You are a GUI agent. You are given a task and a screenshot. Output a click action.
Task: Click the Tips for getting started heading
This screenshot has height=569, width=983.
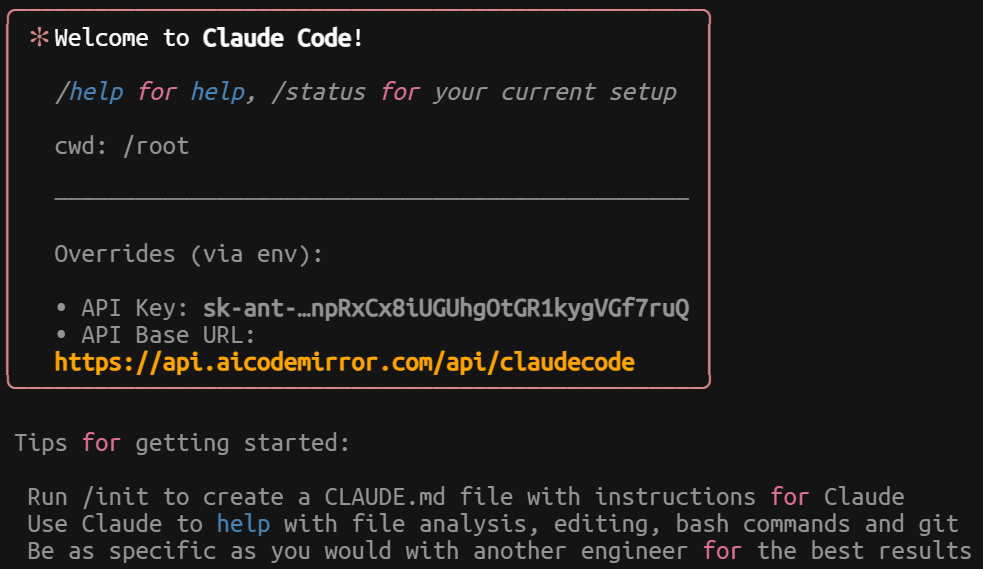(182, 443)
